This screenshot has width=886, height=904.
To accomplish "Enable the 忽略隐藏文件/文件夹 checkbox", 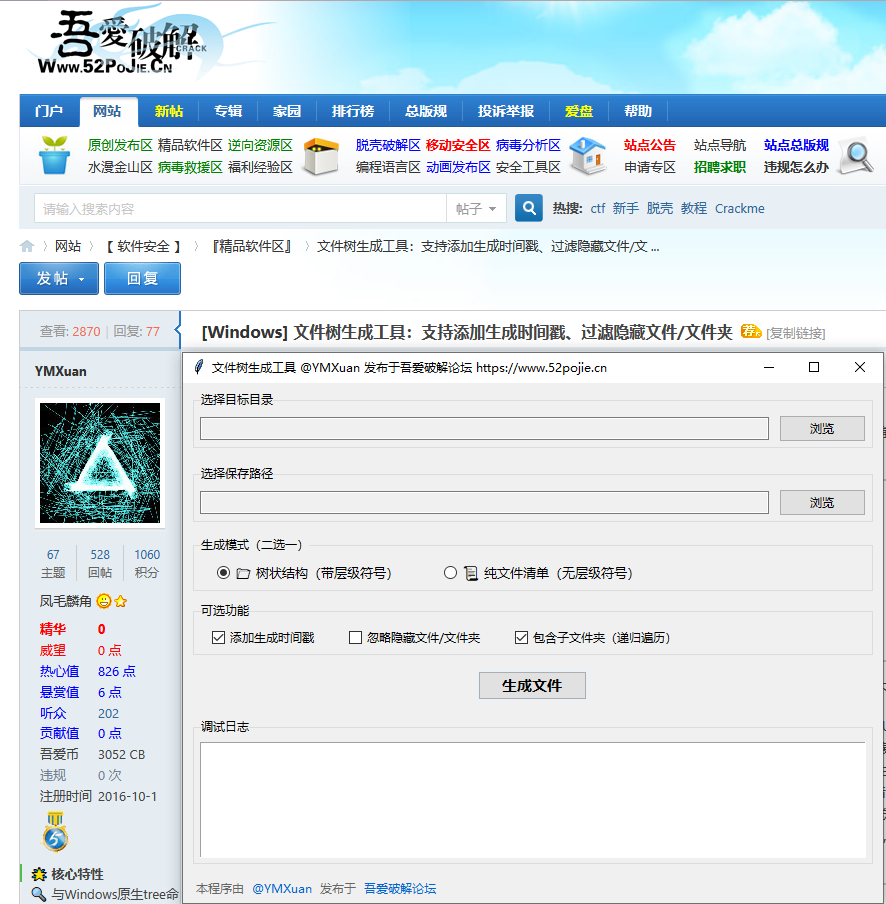I will tap(356, 638).
